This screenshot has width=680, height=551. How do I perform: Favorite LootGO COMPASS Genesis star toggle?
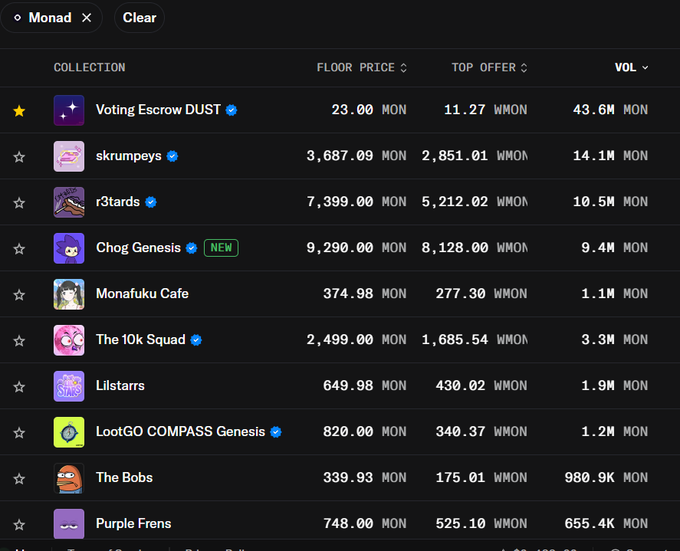pos(19,433)
